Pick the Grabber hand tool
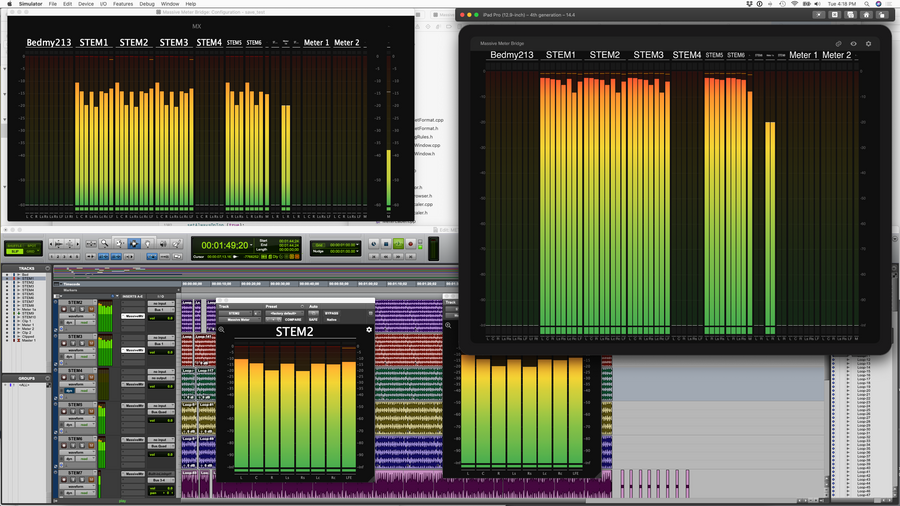This screenshot has width=900, height=506. (x=148, y=244)
